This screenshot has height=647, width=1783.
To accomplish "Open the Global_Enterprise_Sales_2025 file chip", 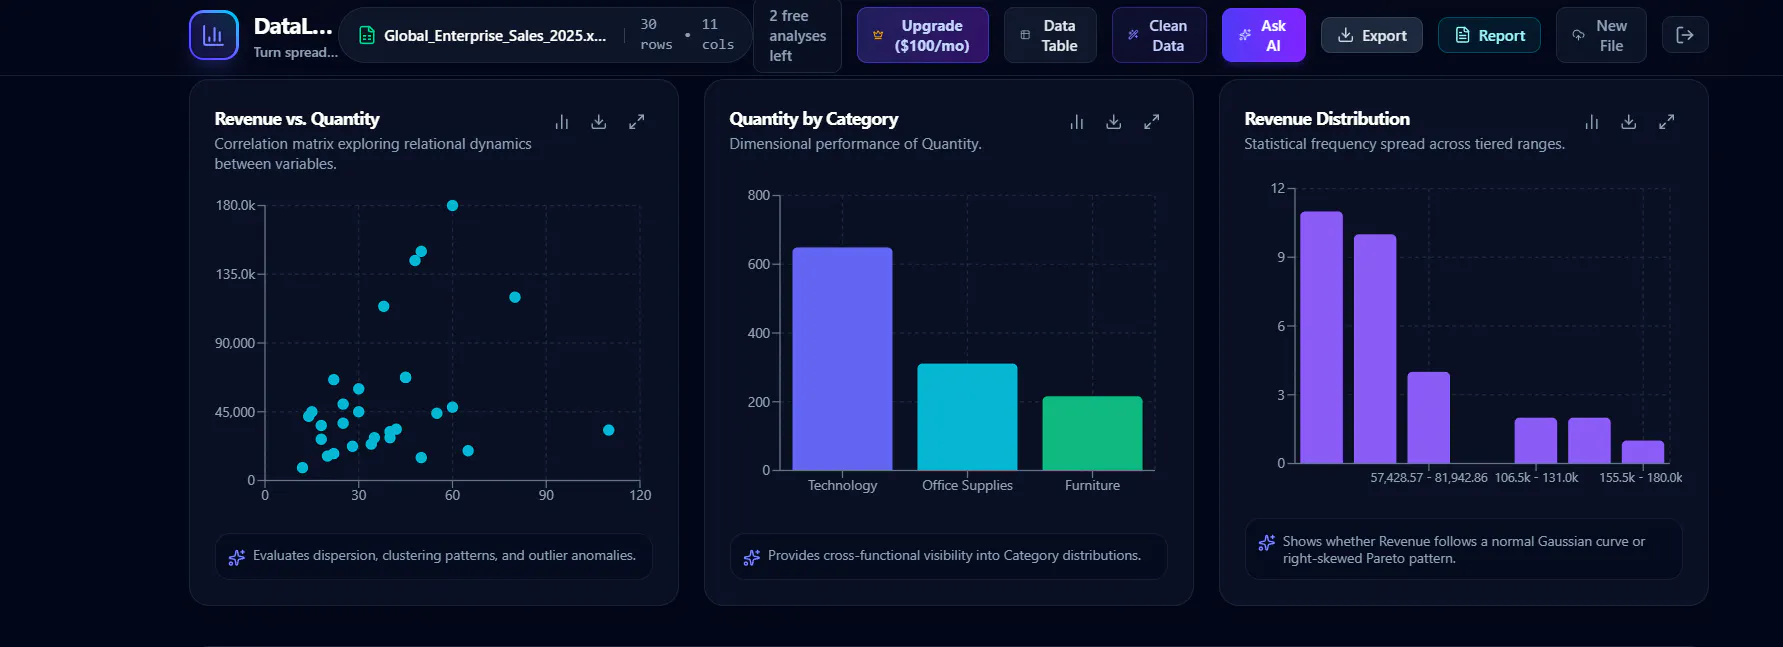I will 545,35.
